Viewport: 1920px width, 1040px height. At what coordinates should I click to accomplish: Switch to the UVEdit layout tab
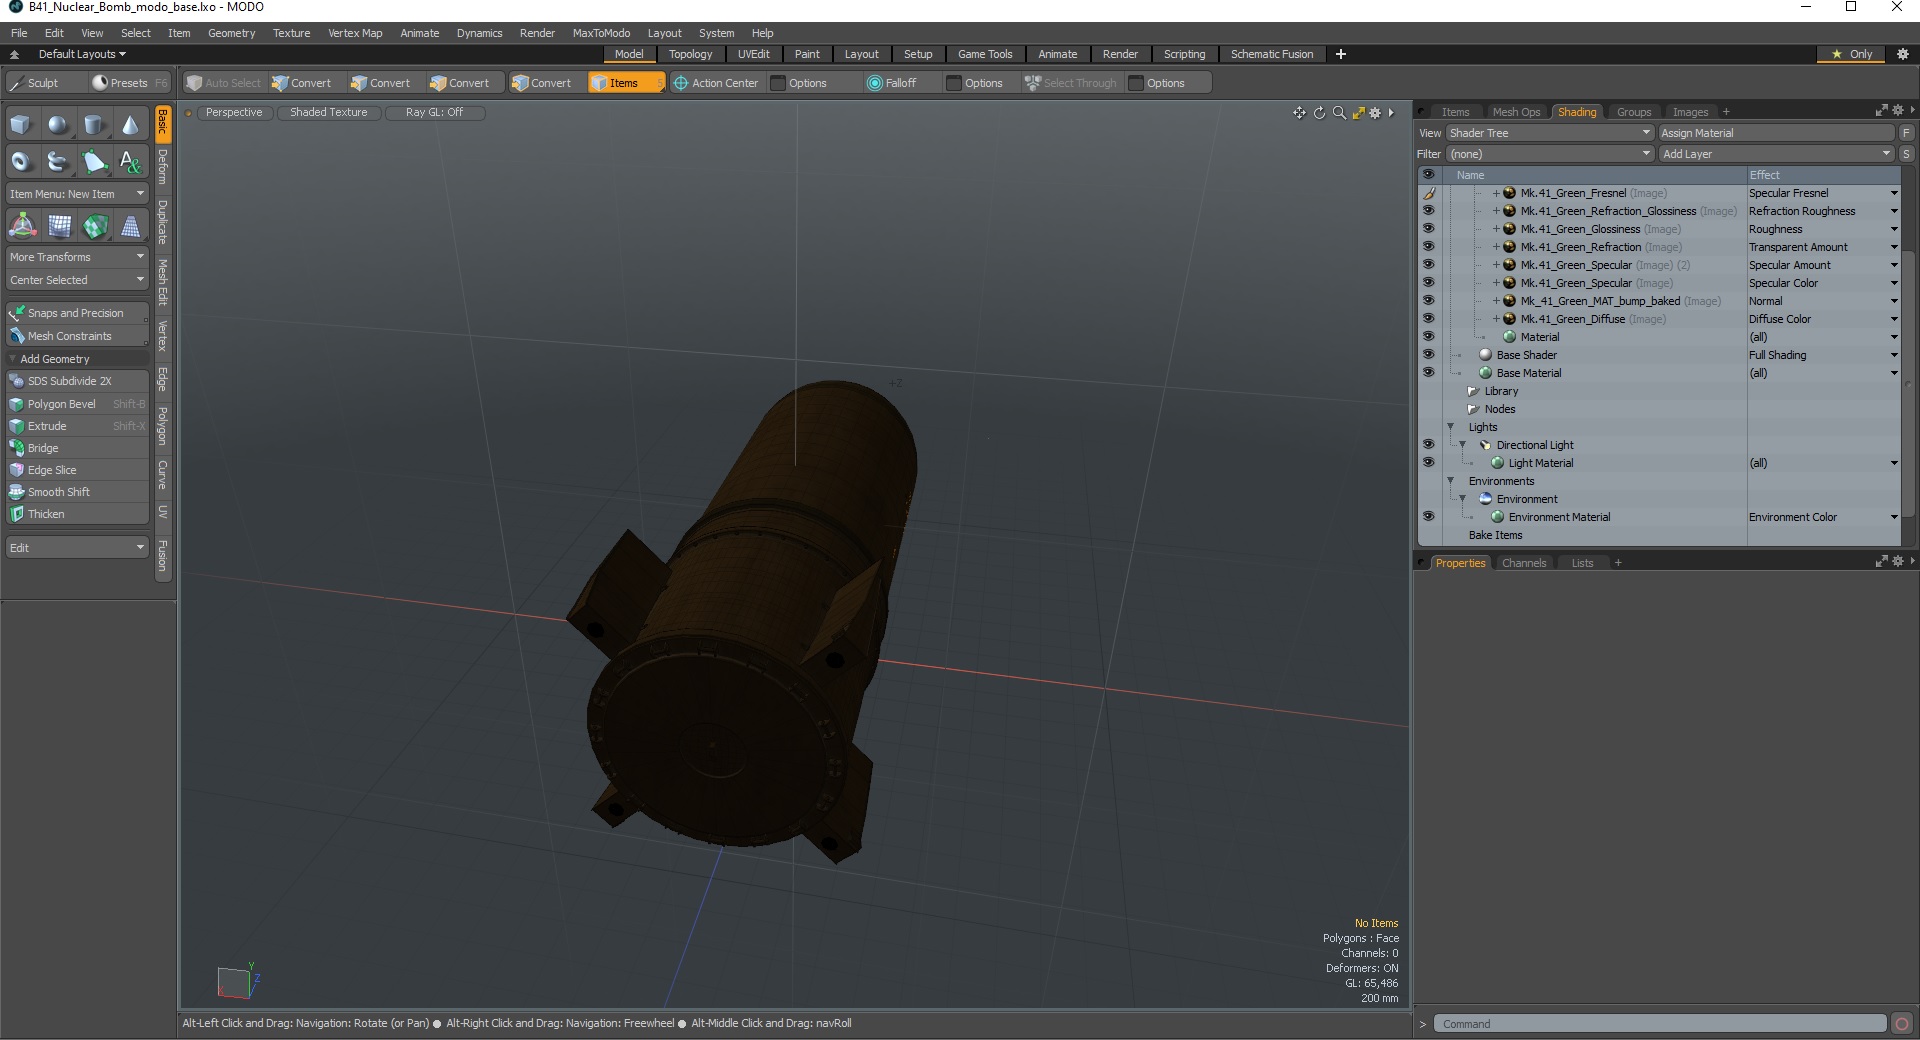pyautogui.click(x=753, y=54)
